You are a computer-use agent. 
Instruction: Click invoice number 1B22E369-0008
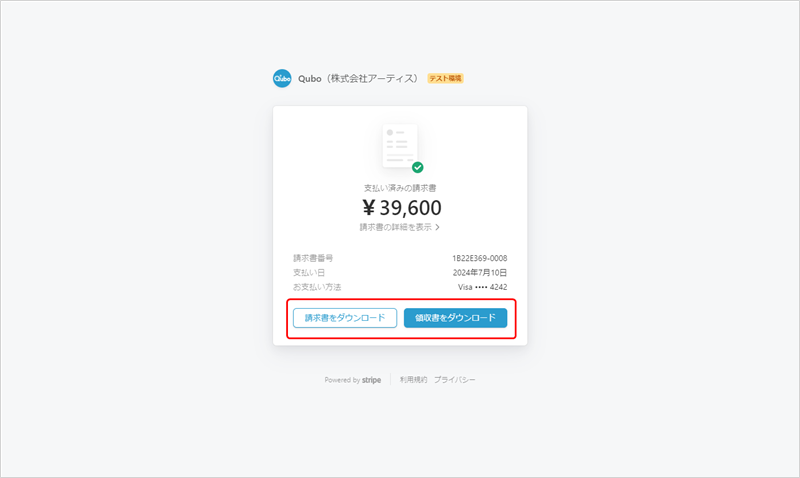(x=480, y=258)
